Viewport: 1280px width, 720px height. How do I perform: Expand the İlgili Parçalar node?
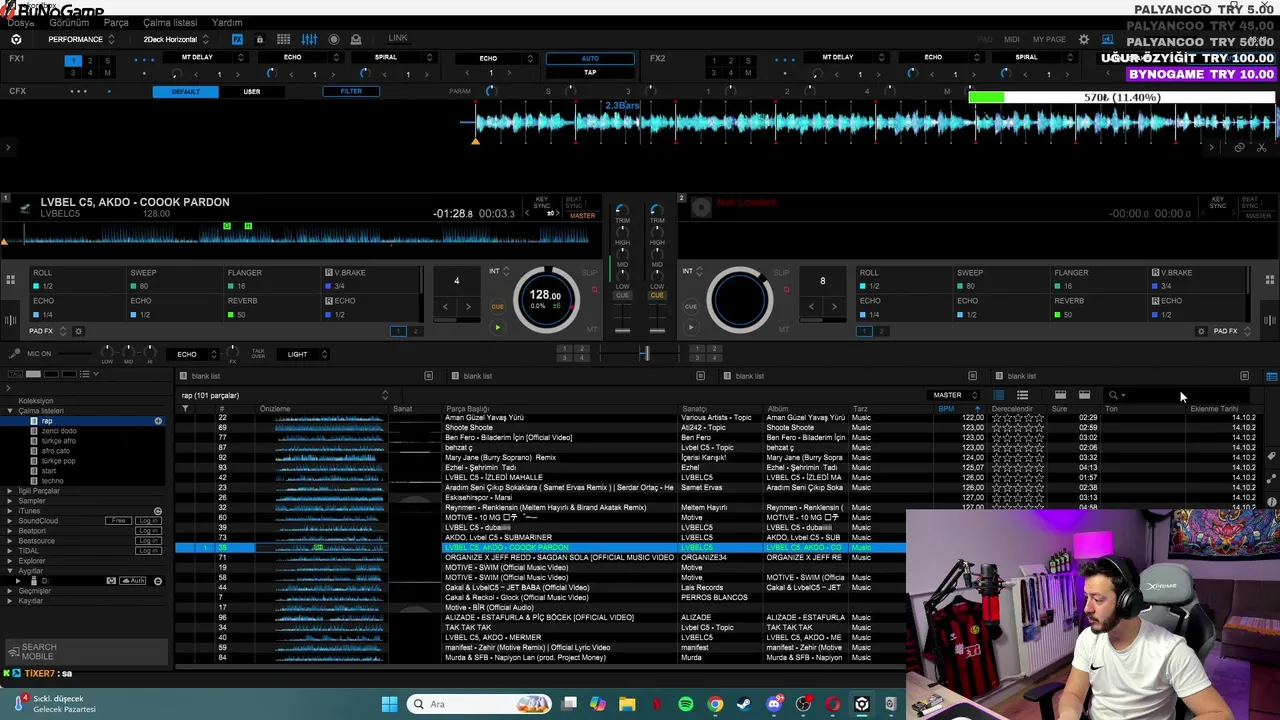10,491
